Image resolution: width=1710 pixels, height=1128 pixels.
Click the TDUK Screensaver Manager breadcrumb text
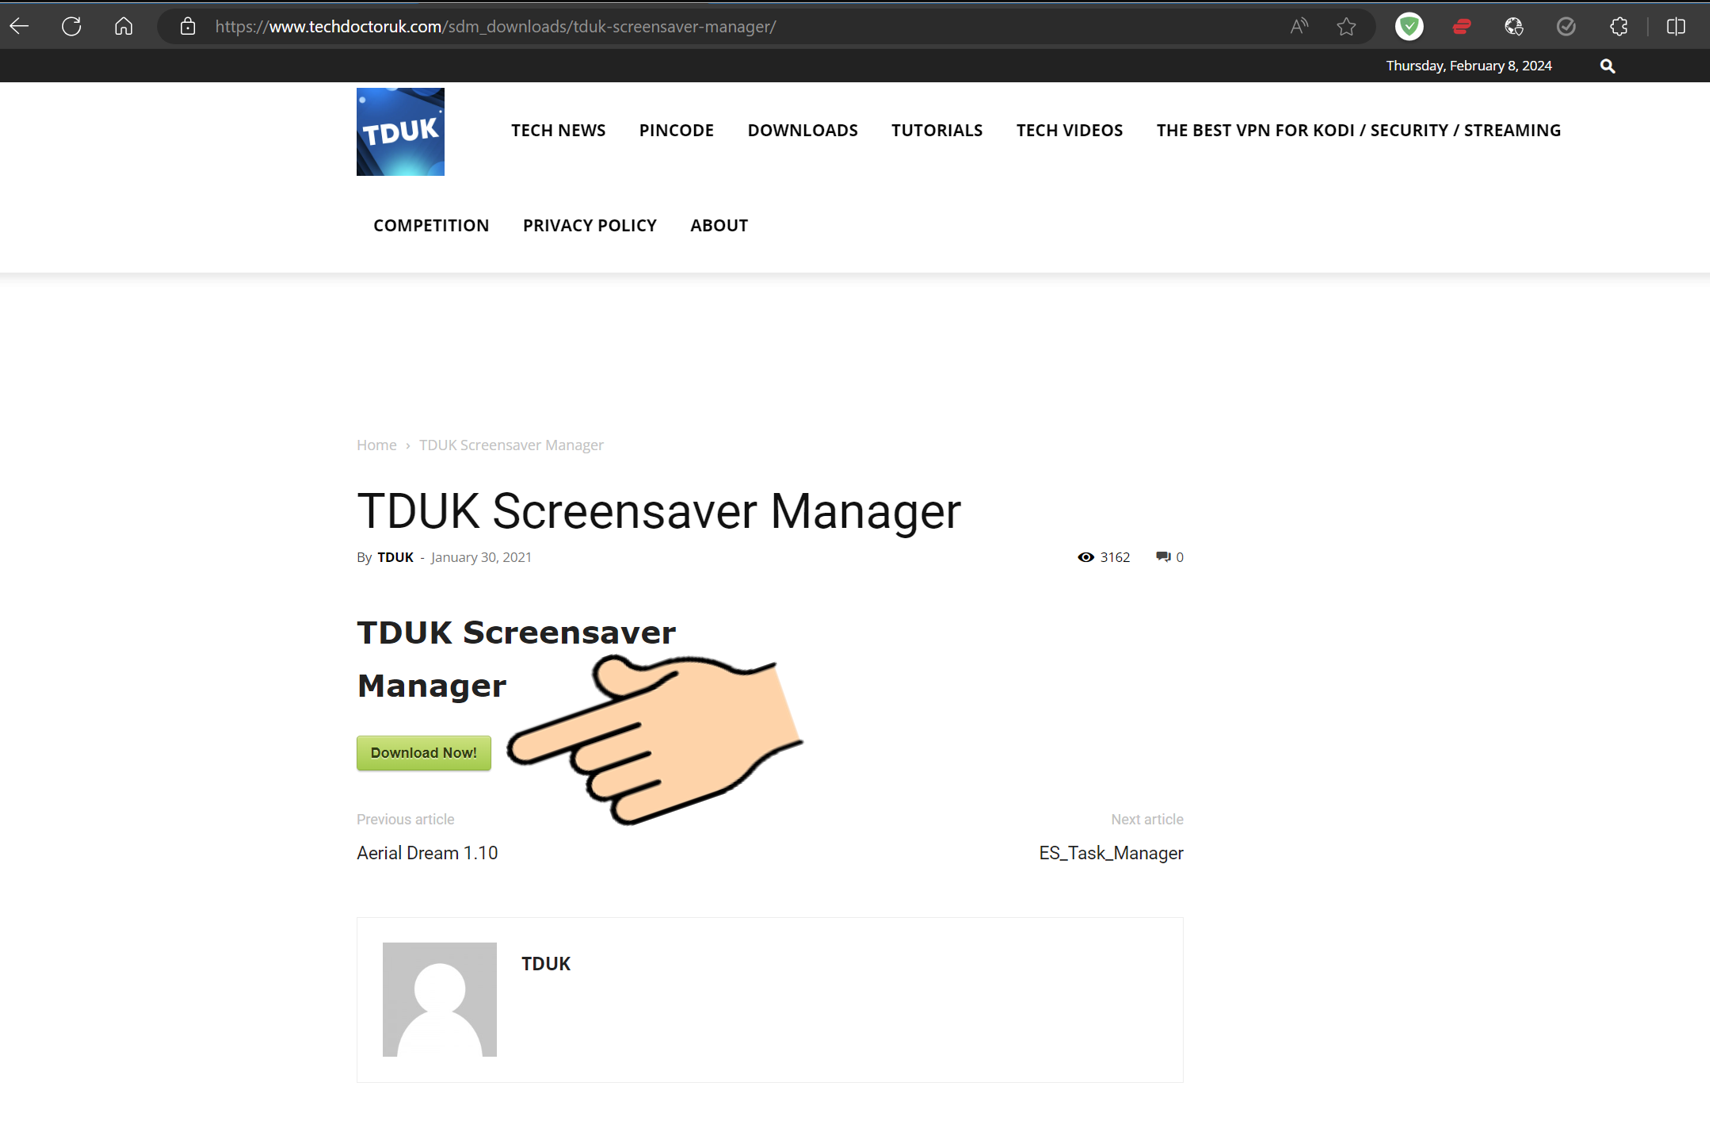[511, 445]
